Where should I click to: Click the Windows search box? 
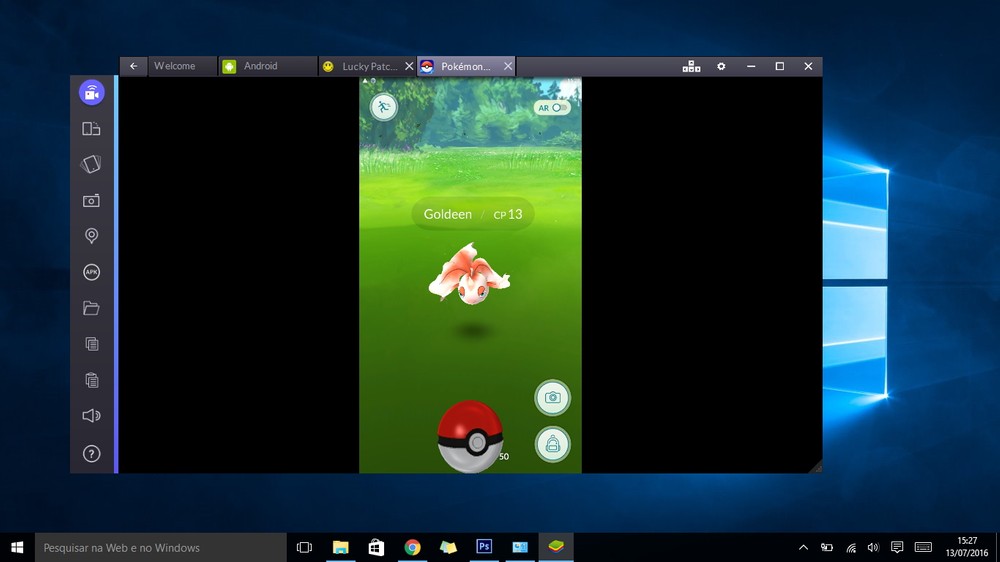(x=161, y=547)
